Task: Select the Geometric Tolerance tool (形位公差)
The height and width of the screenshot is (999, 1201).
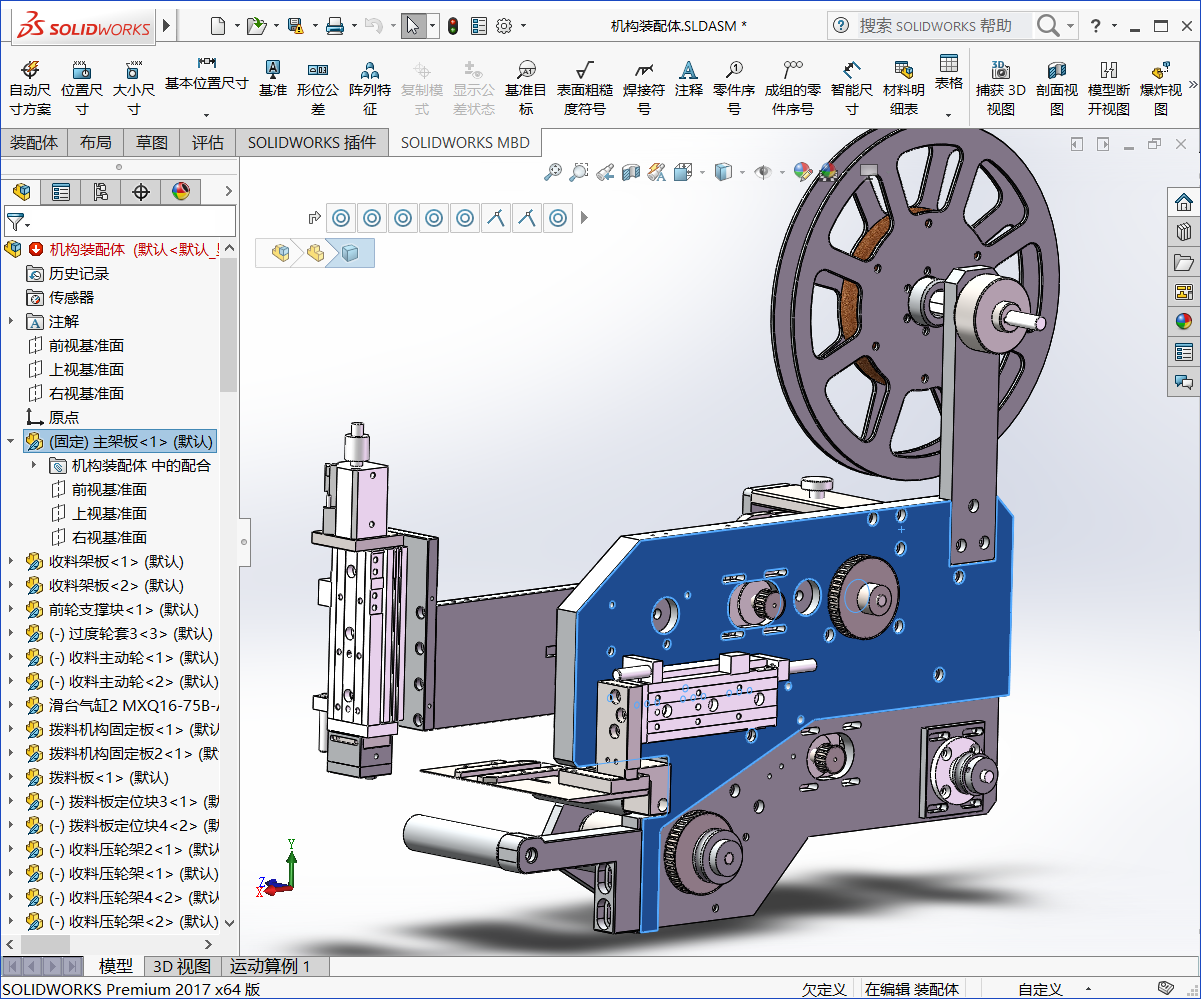Action: click(x=318, y=87)
